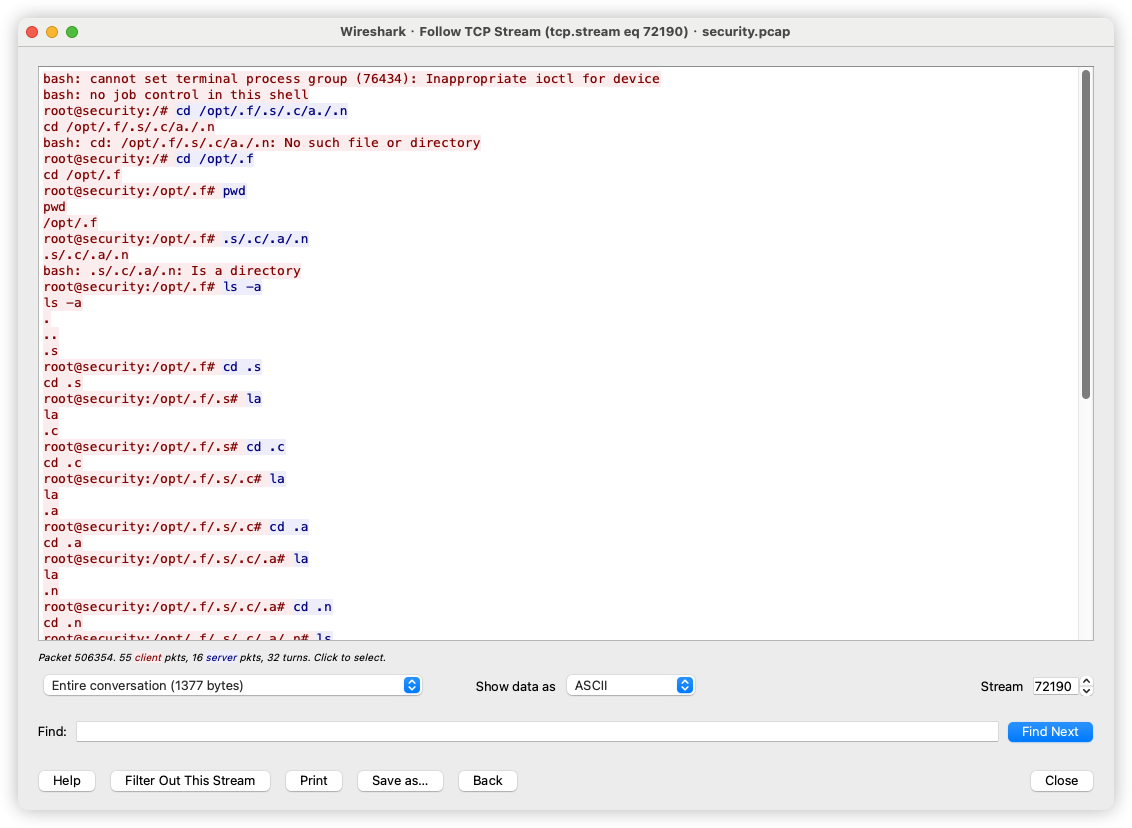The width and height of the screenshot is (1132, 828).
Task: Click the Help button
Action: pos(66,780)
